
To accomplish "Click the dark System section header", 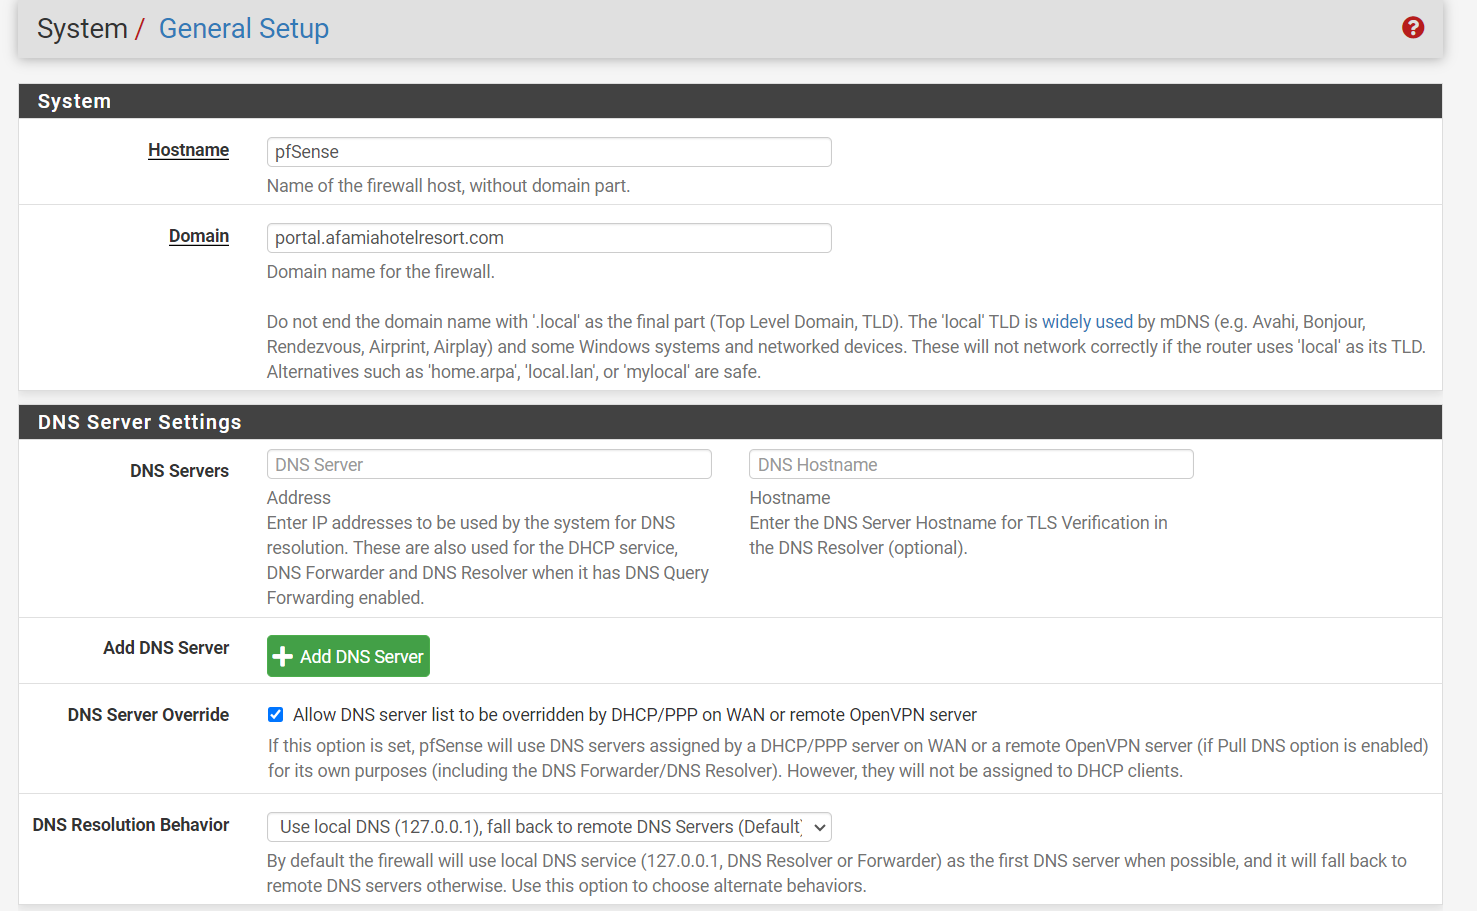I will pyautogui.click(x=730, y=101).
